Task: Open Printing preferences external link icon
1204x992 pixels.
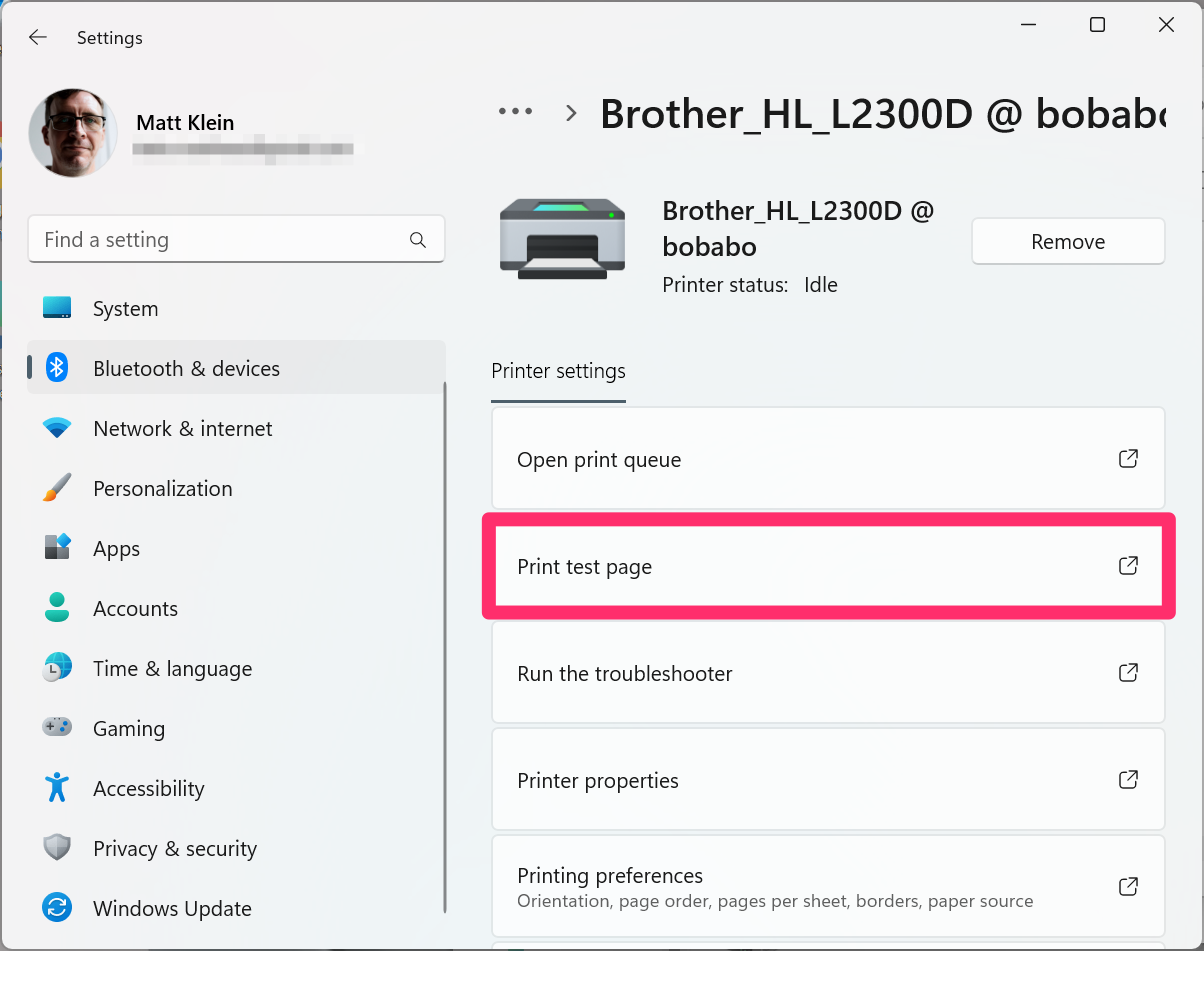Action: pyautogui.click(x=1128, y=886)
